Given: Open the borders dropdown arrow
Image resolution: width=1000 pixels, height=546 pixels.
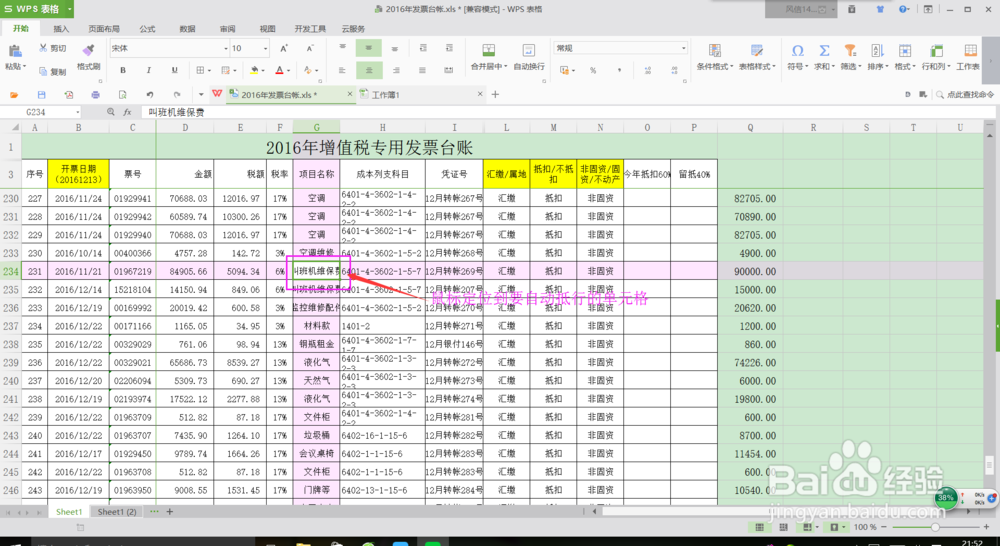Looking at the screenshot, I should [209, 71].
